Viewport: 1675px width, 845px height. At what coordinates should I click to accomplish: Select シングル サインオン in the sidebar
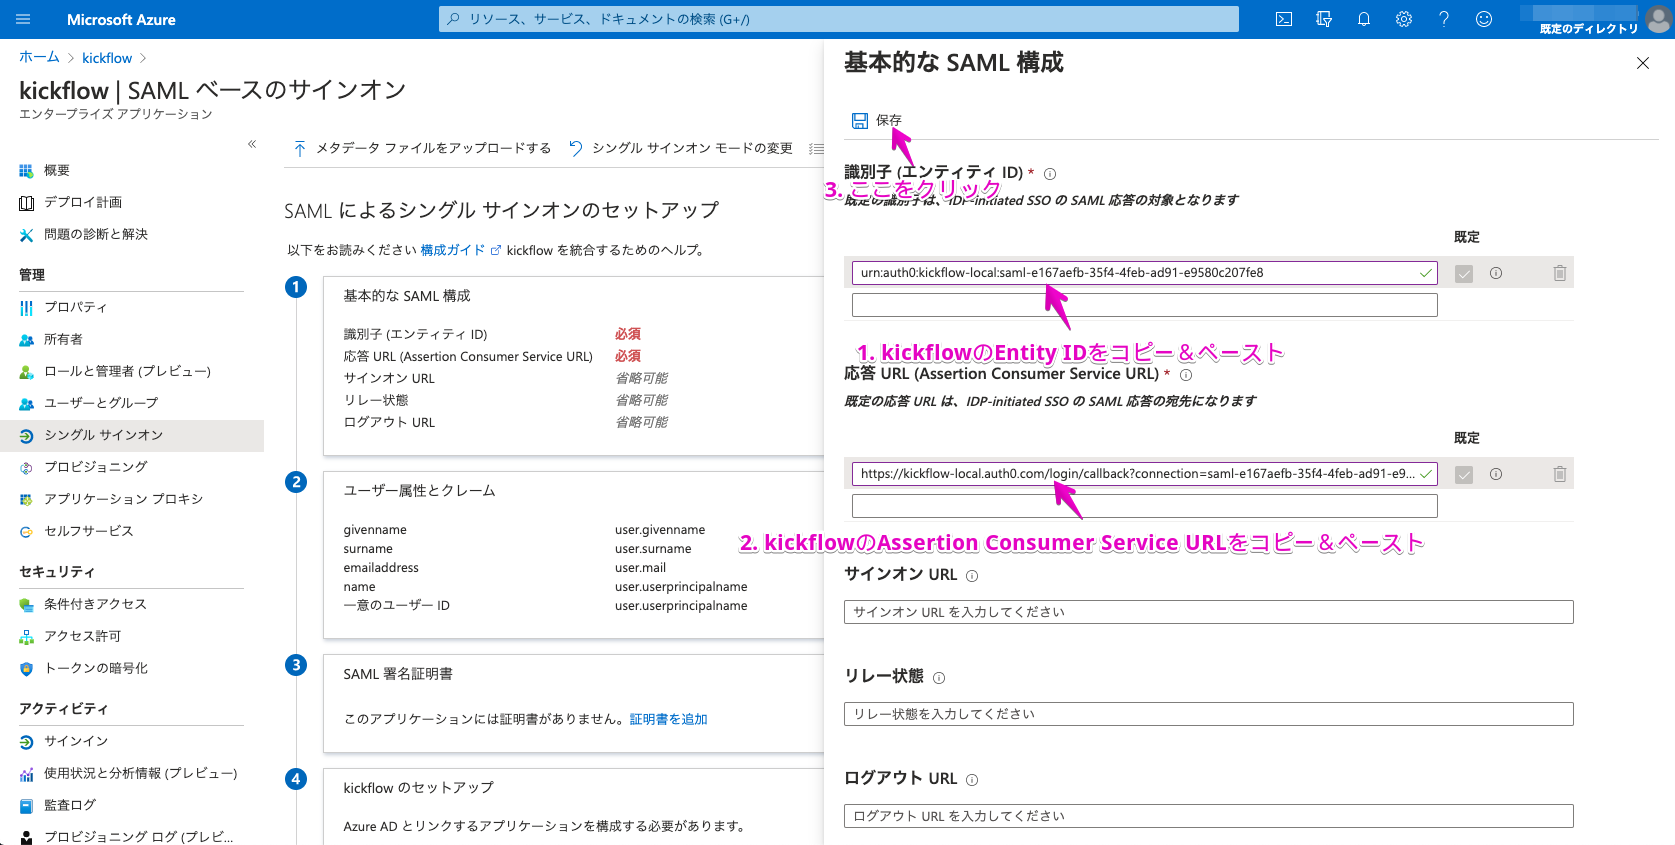(132, 435)
